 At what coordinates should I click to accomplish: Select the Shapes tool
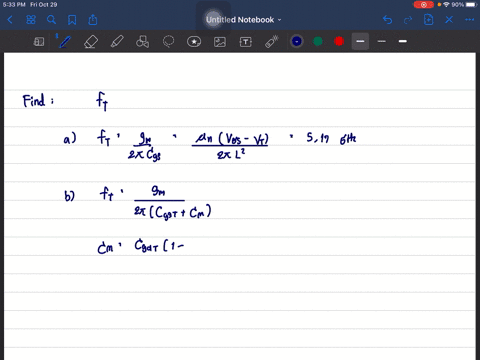click(142, 42)
